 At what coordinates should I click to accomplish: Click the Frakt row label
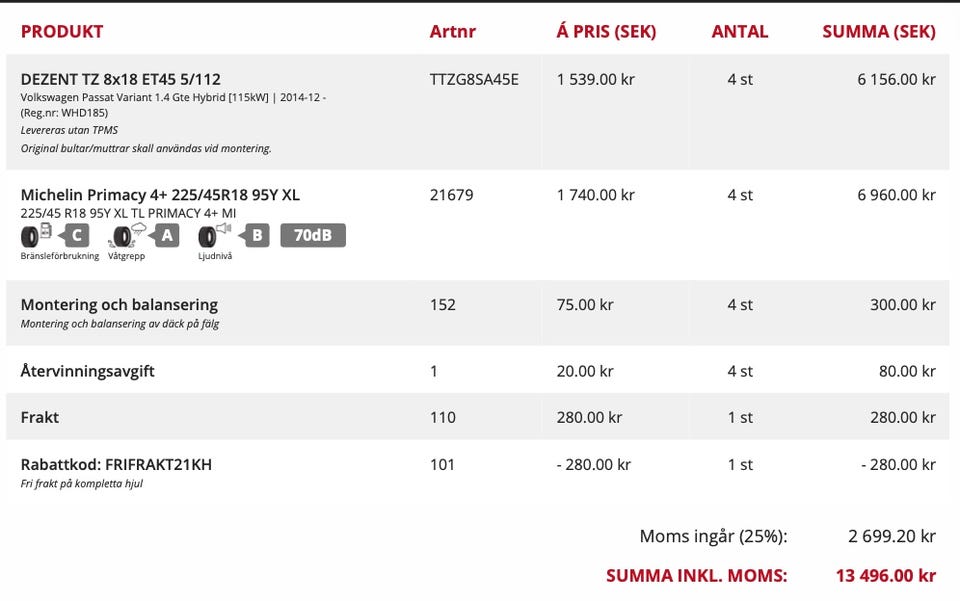(40, 417)
